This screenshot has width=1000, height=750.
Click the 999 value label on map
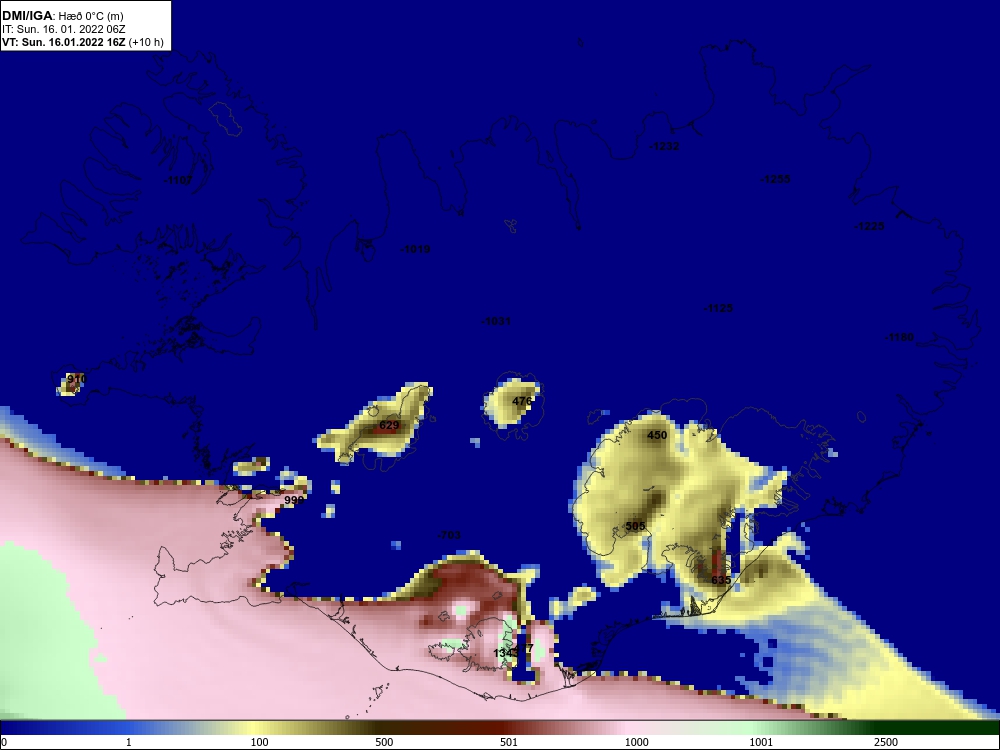click(x=294, y=501)
